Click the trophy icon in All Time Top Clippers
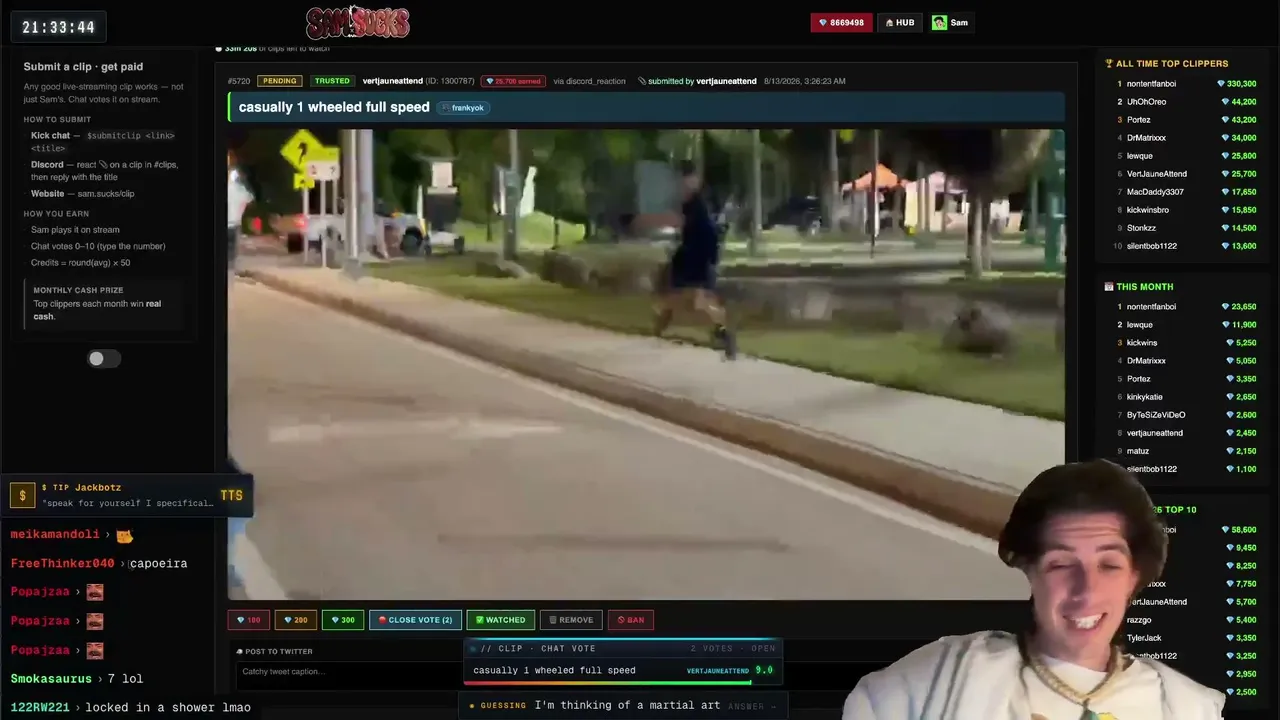Image resolution: width=1280 pixels, height=720 pixels. (1109, 64)
